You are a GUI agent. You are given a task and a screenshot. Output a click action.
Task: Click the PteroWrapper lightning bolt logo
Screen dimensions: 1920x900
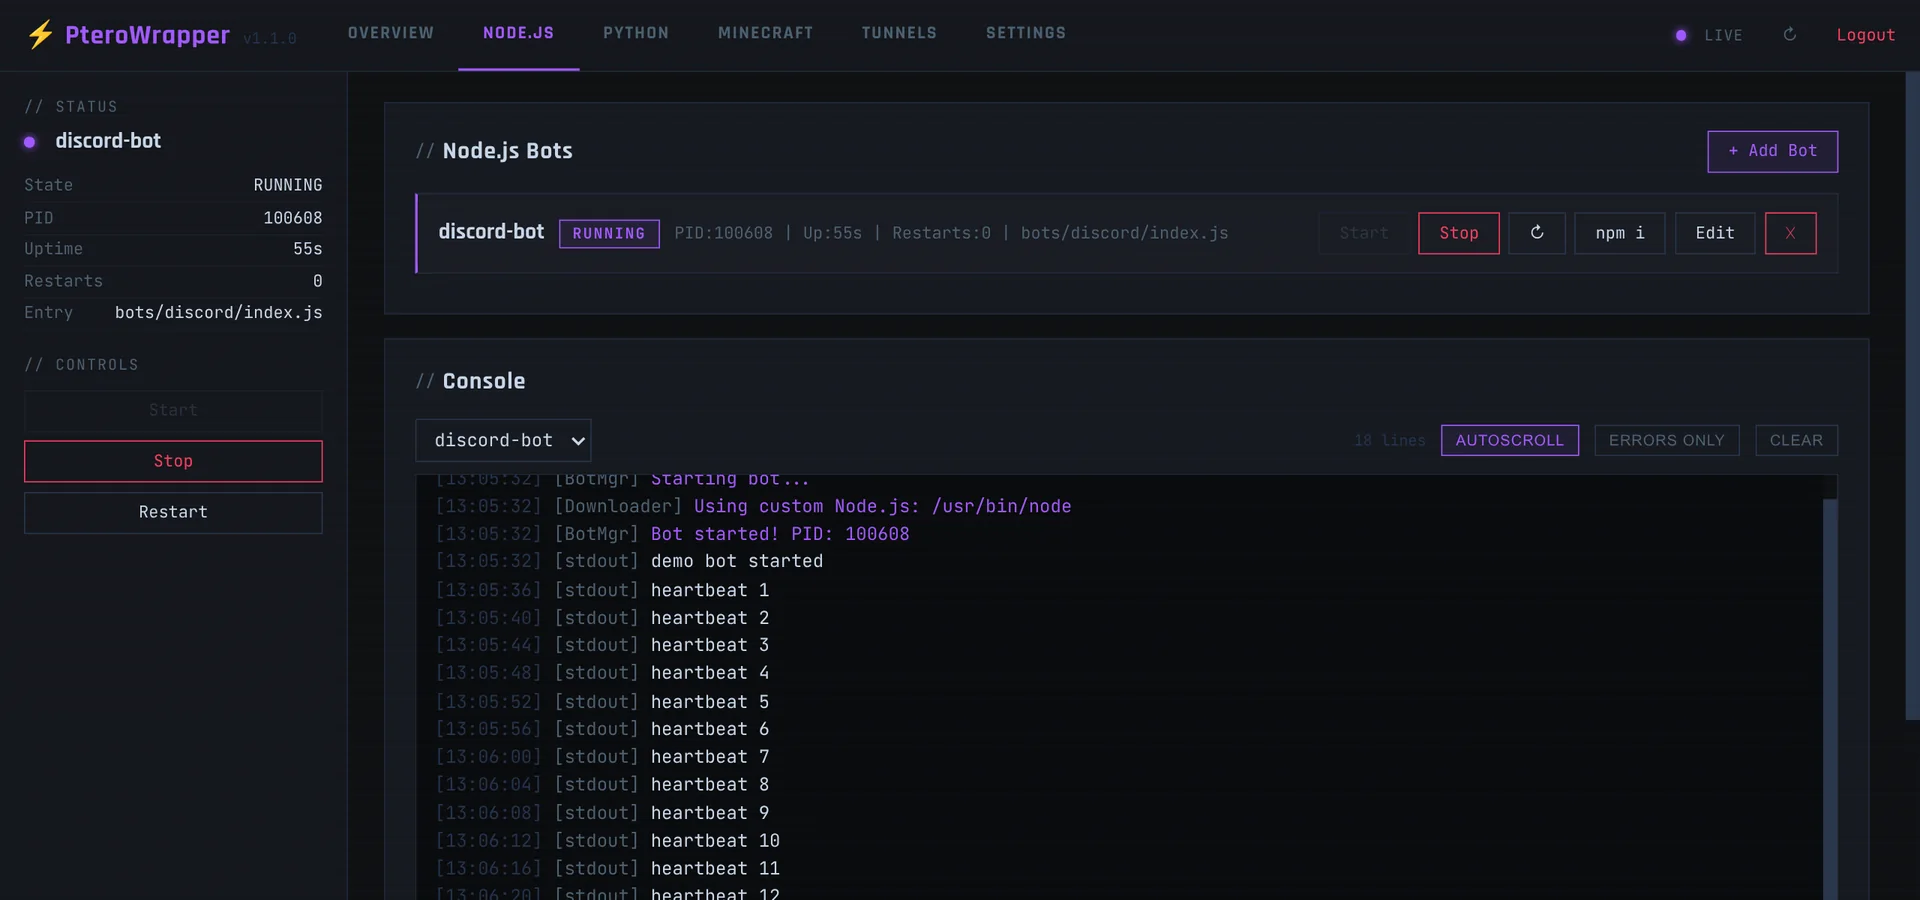pyautogui.click(x=40, y=35)
